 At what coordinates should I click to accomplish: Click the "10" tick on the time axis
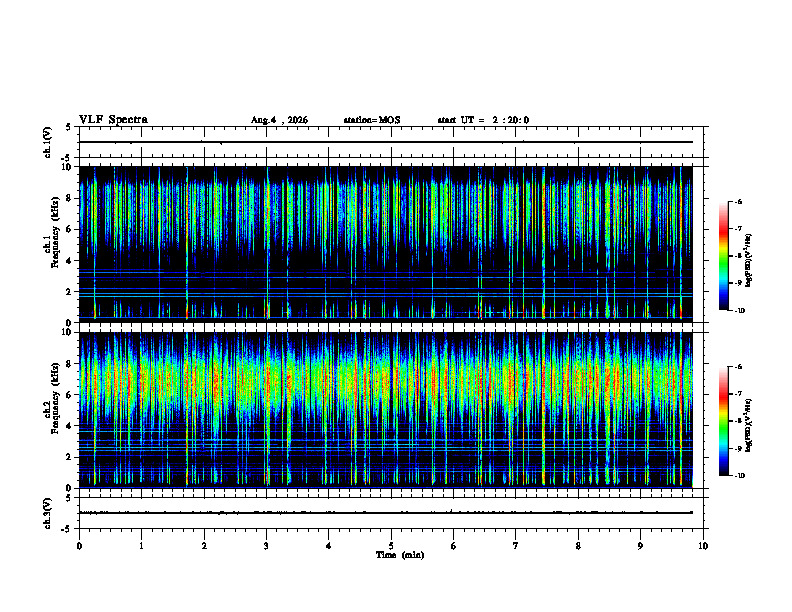pos(703,546)
